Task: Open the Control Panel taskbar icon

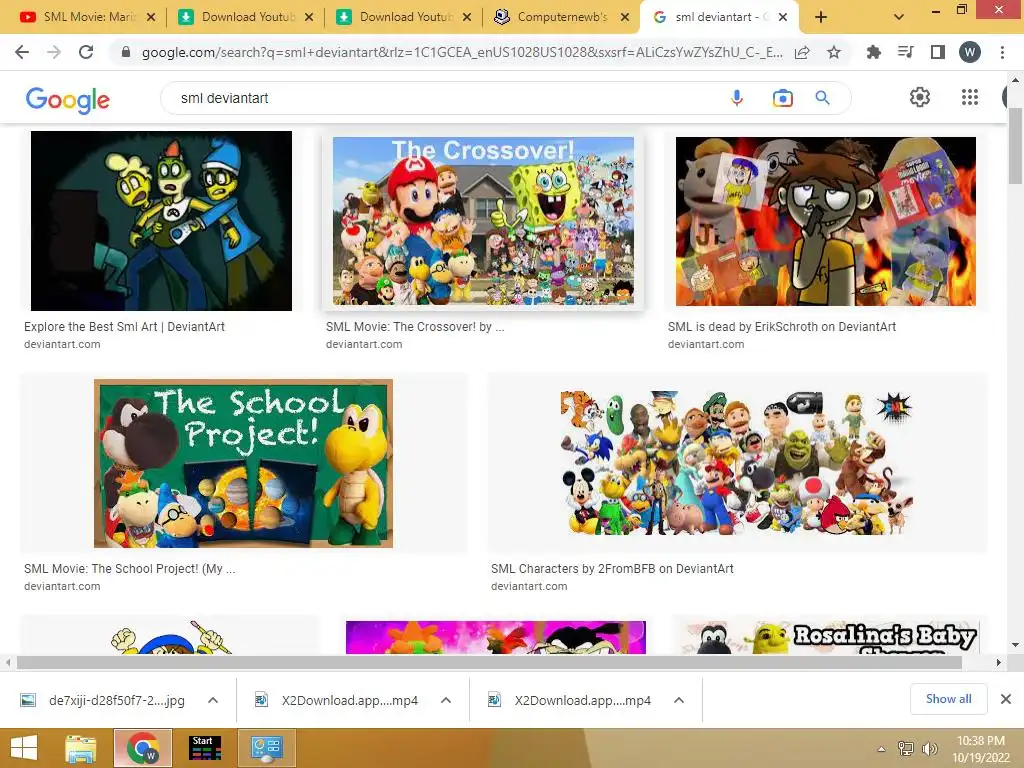Action: pyautogui.click(x=266, y=748)
